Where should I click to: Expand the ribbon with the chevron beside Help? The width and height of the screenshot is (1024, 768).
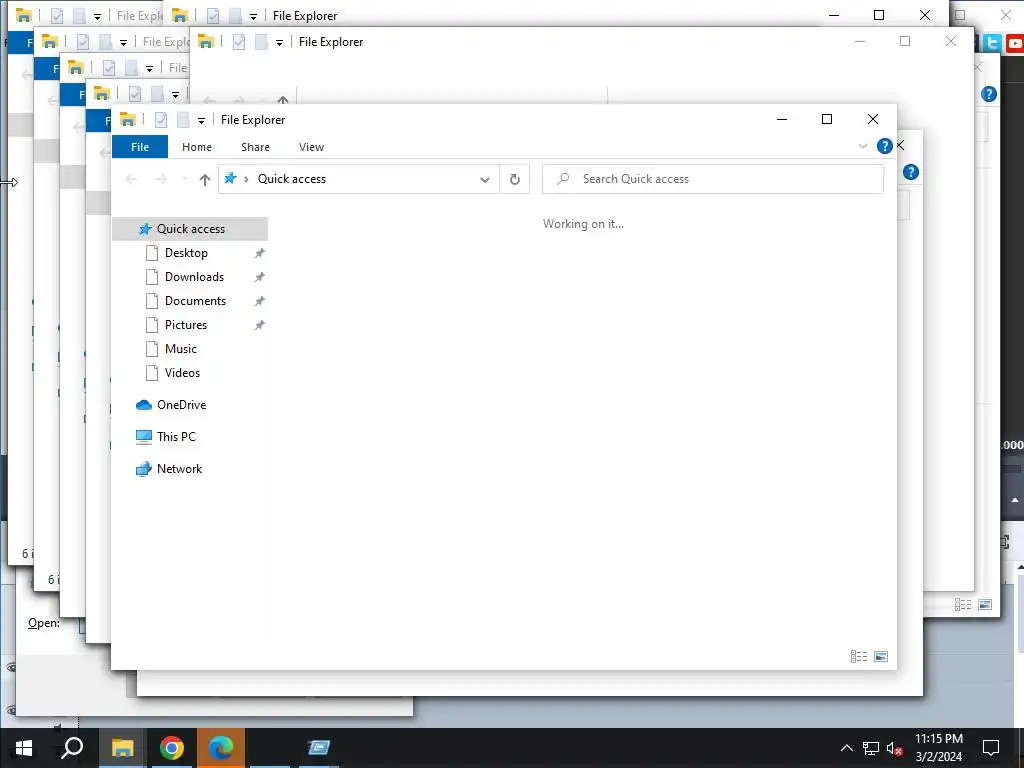863,146
